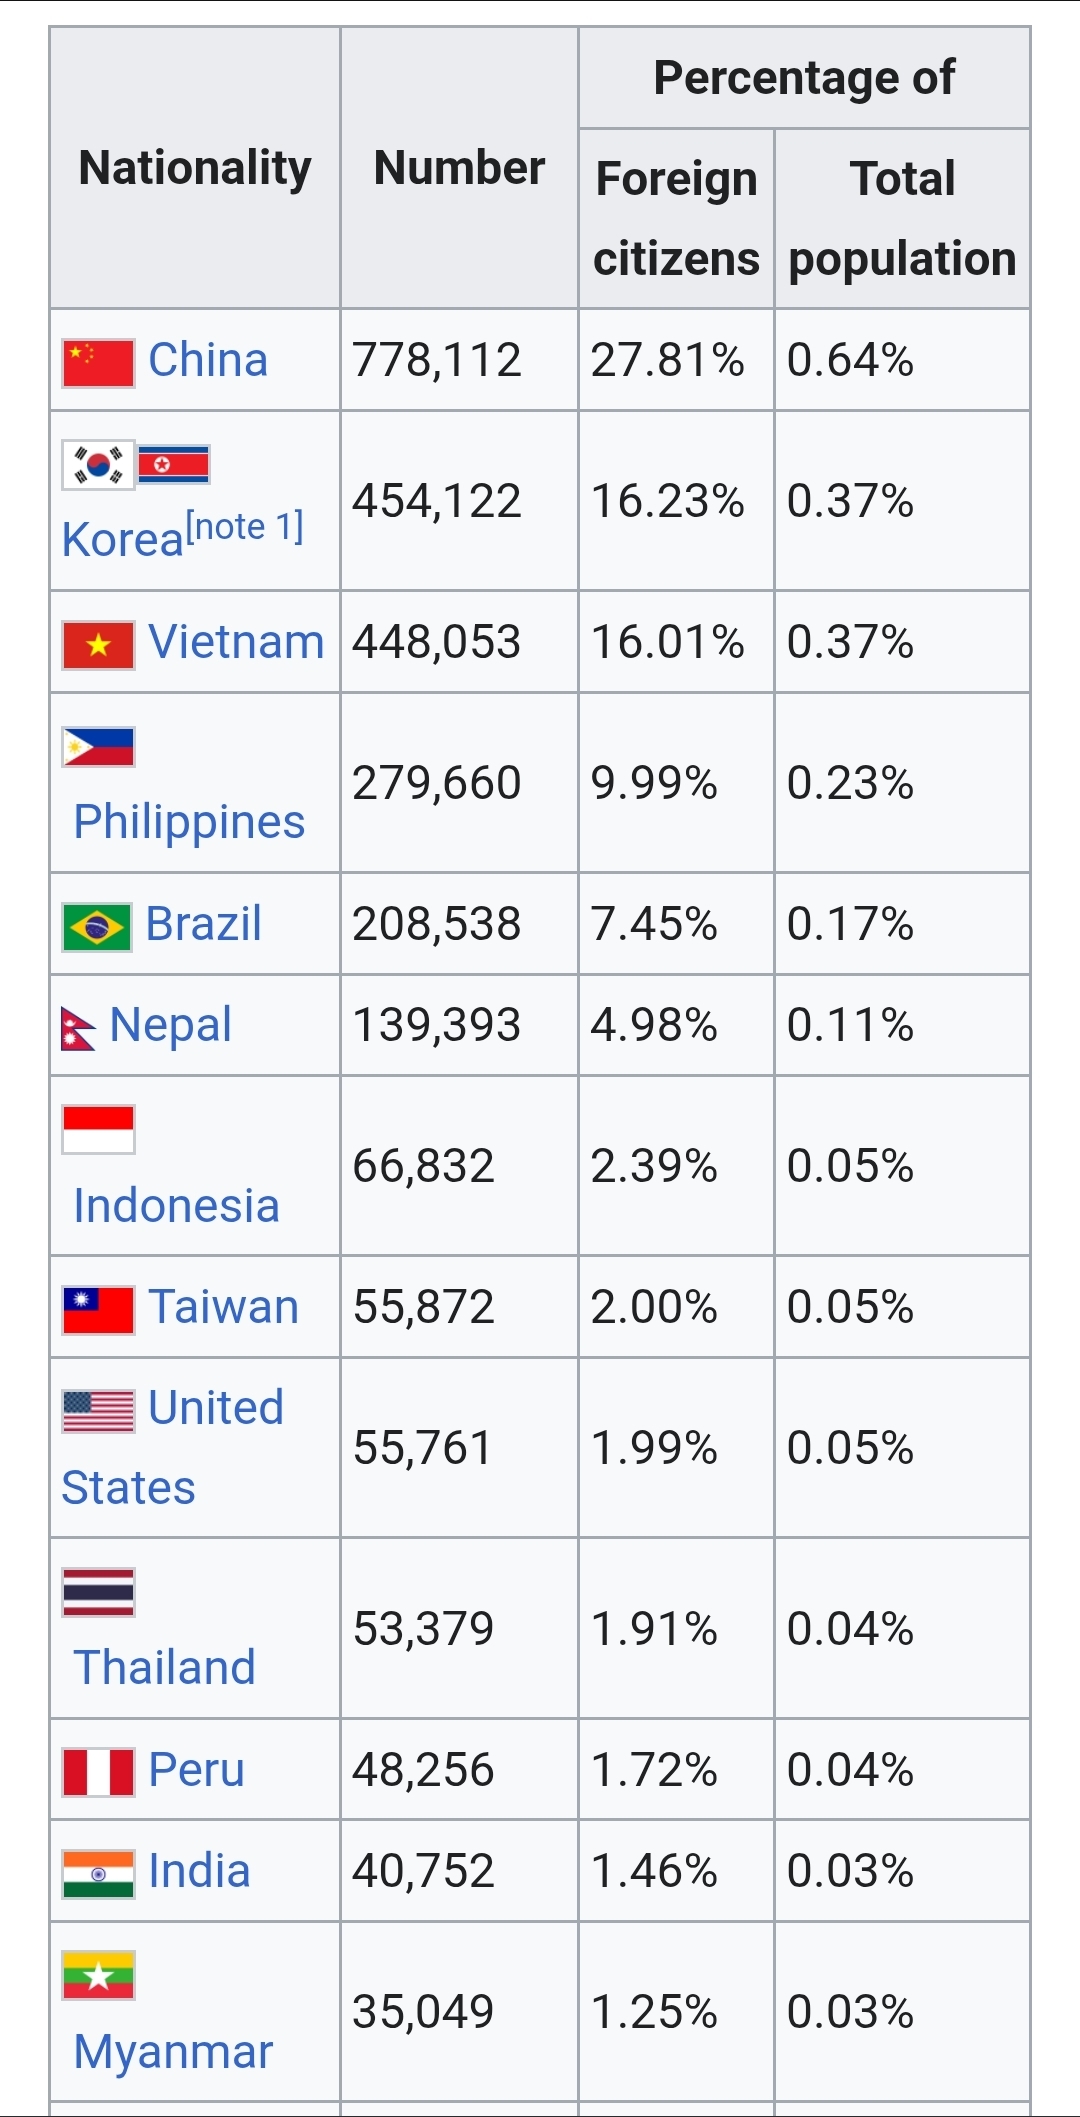
Task: Open the Korea link
Action: tap(123, 540)
